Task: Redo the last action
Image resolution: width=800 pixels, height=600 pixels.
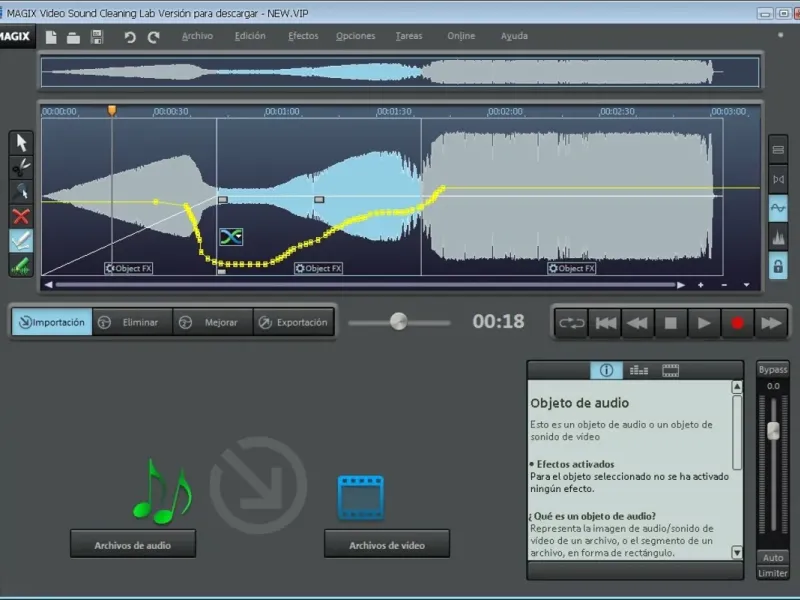Action: click(x=154, y=37)
